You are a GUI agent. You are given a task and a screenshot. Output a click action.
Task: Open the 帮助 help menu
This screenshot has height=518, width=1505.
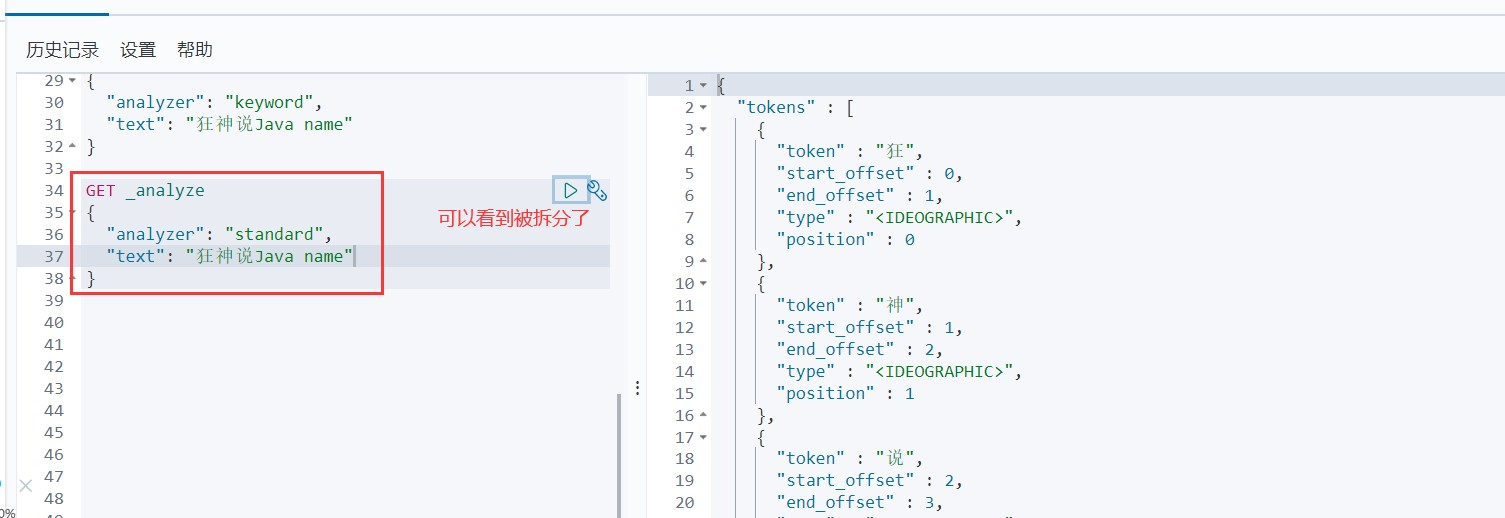[x=195, y=50]
